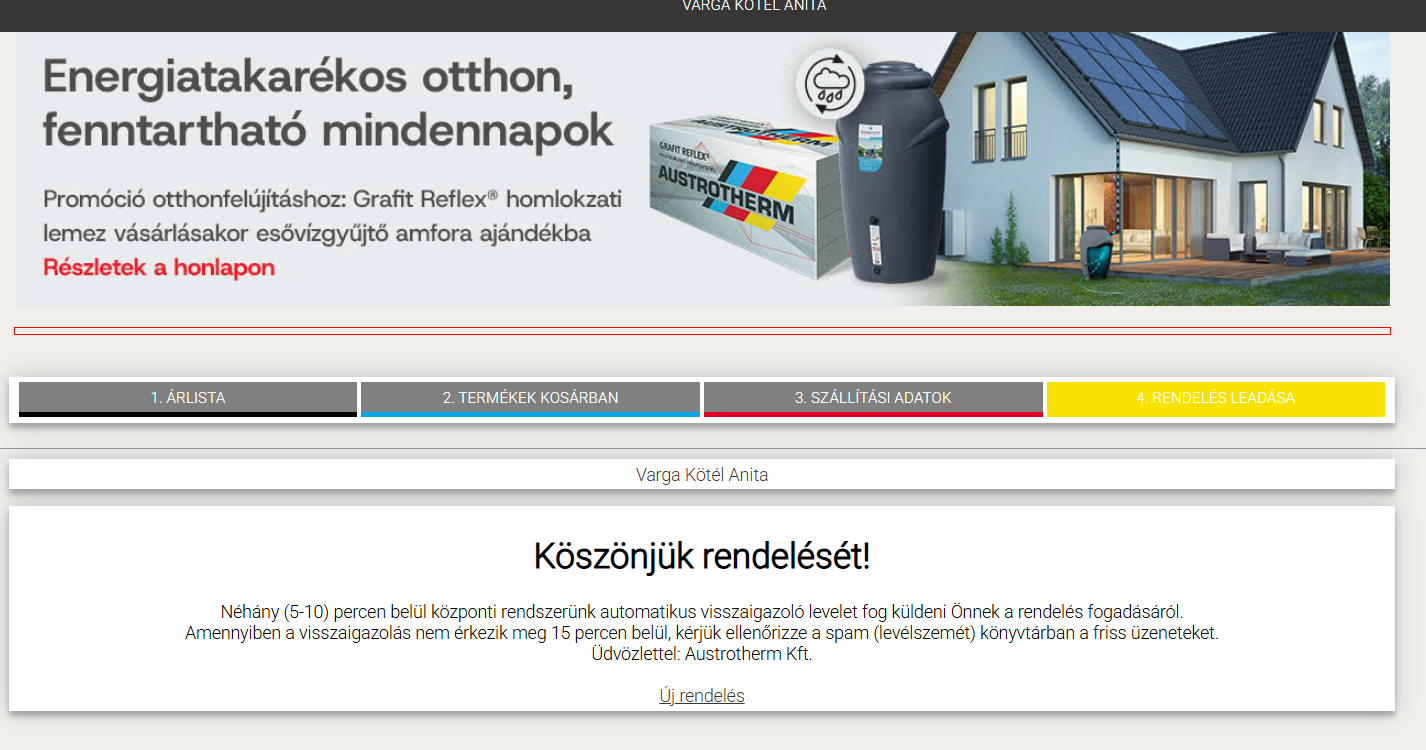Click Részletek a honlapon in banner
The height and width of the screenshot is (750, 1426).
tap(159, 268)
